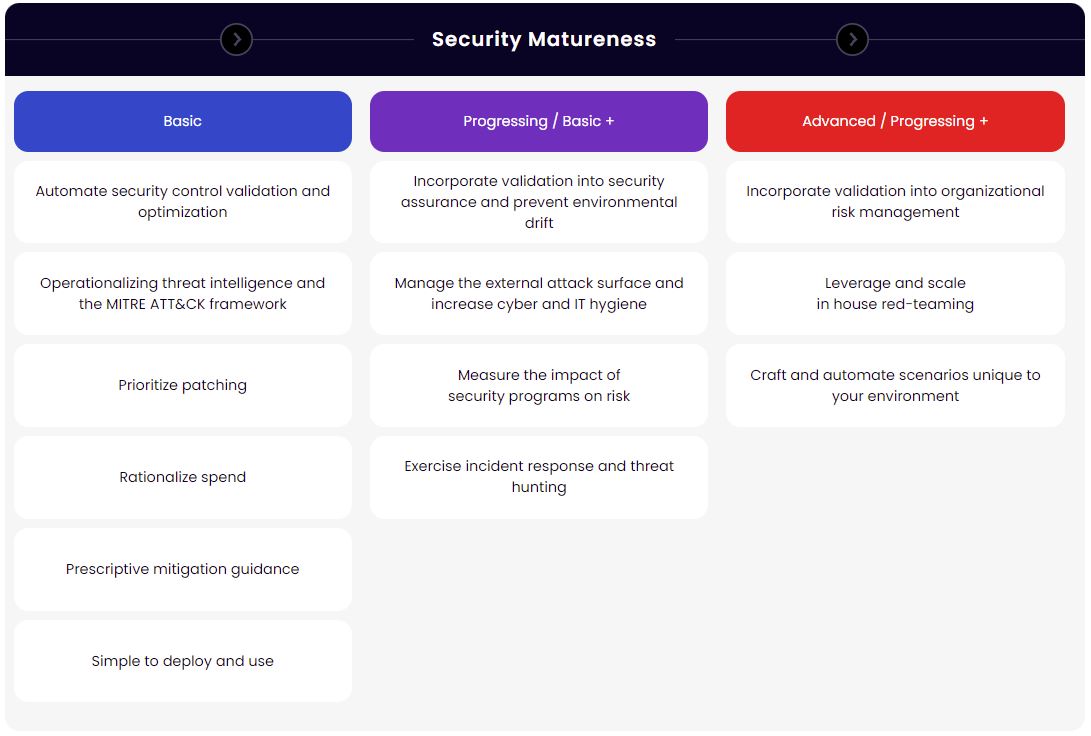
Task: Open the prevent environmental drift card
Action: point(539,202)
